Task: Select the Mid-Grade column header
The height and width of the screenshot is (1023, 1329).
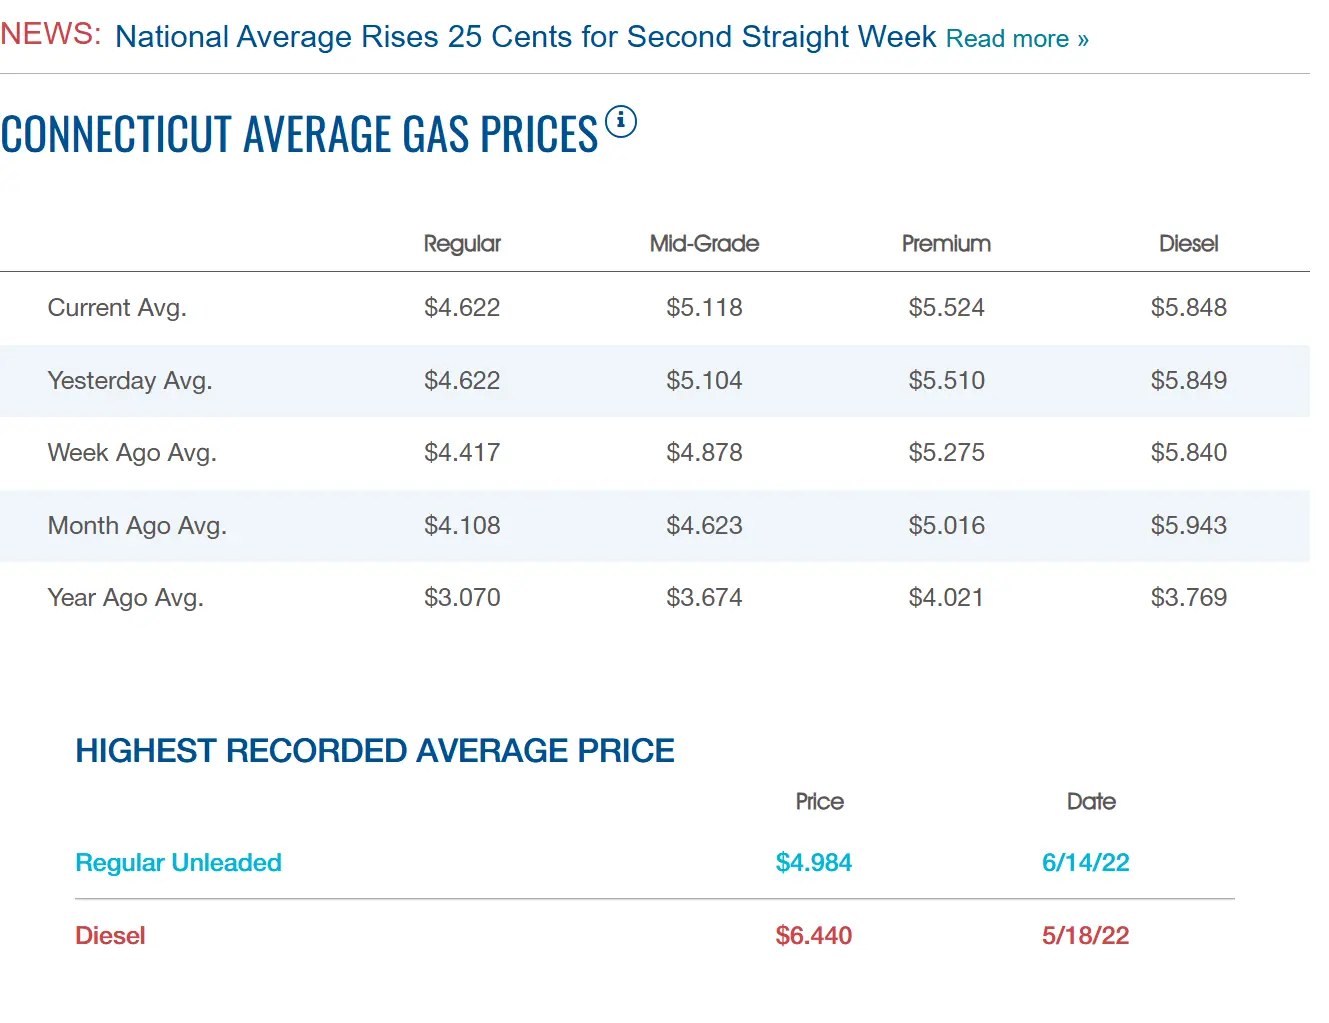Action: point(704,244)
